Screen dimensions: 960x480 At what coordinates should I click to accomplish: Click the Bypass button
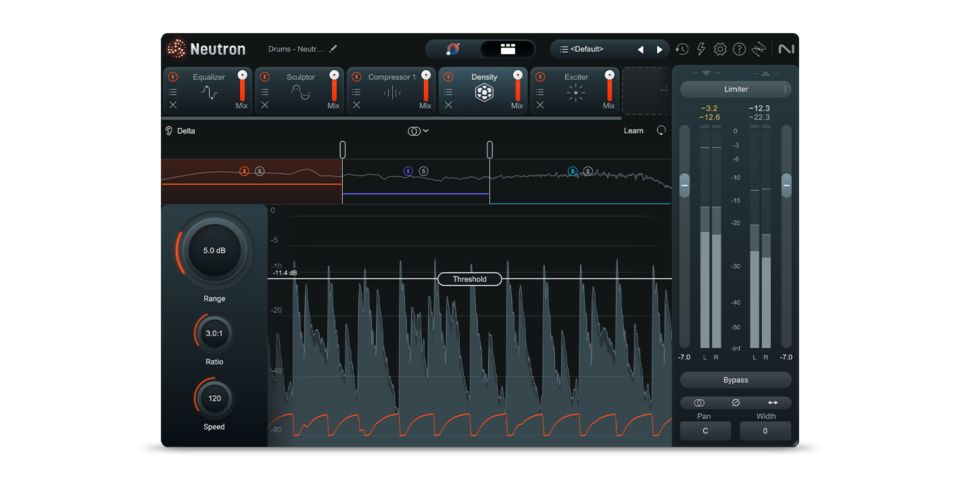735,380
